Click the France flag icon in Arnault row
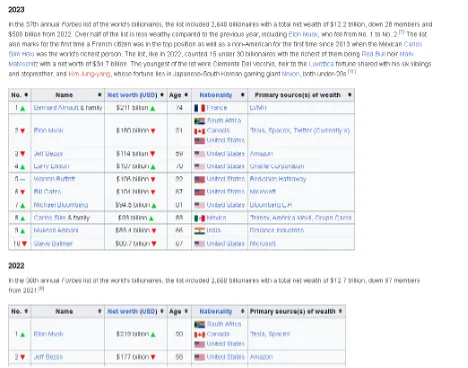 tap(199, 108)
